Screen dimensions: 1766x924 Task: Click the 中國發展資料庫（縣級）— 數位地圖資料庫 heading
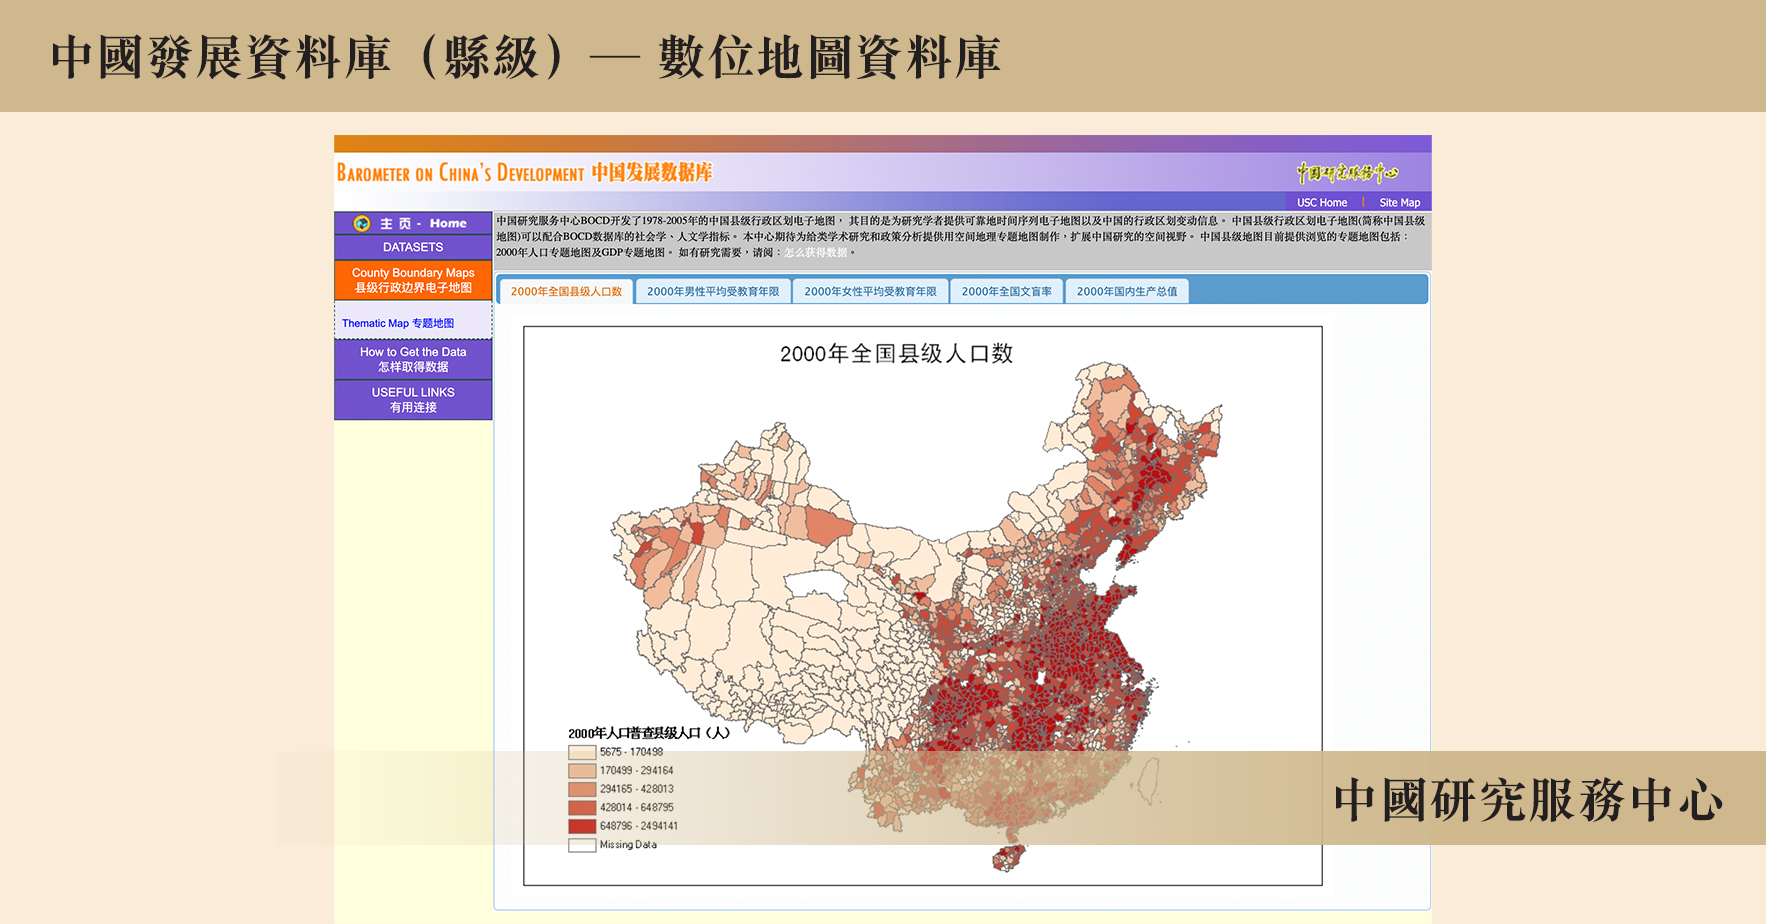click(x=526, y=57)
